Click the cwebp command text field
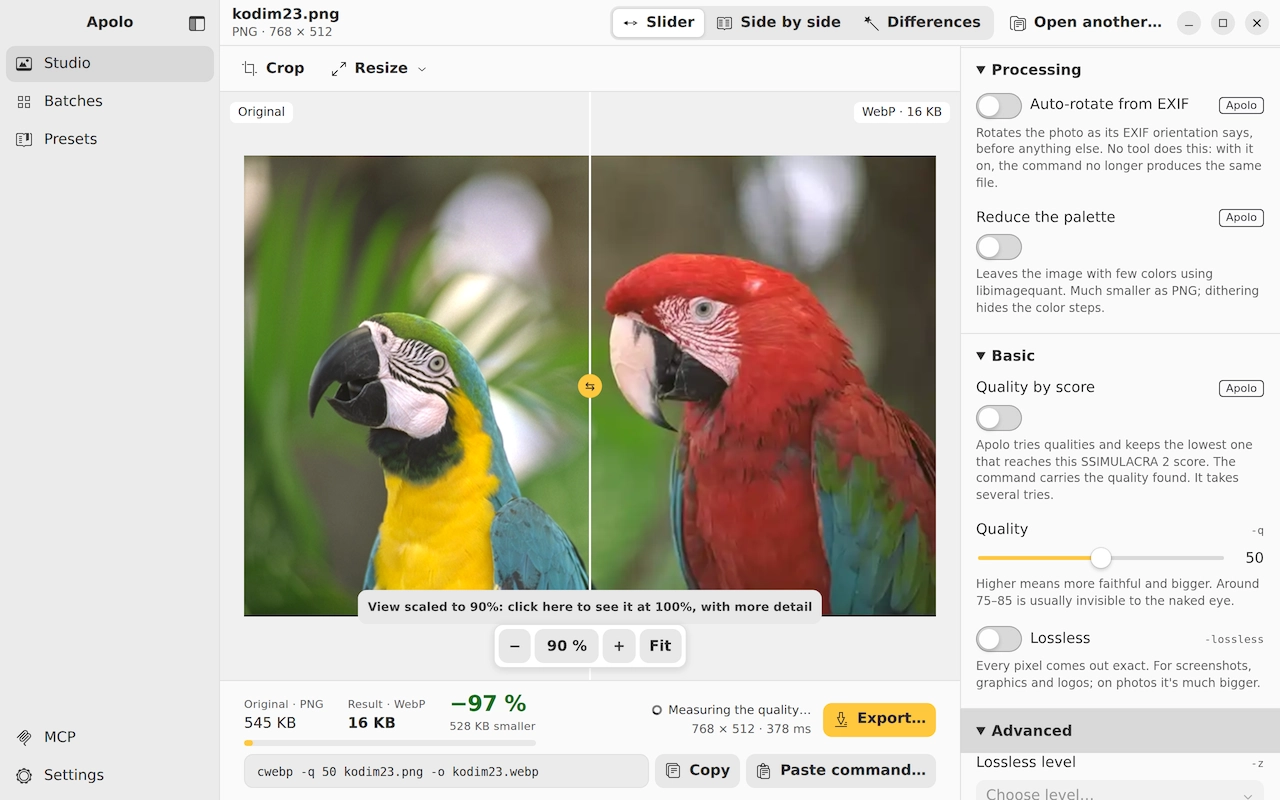This screenshot has width=1280, height=800. point(446,771)
